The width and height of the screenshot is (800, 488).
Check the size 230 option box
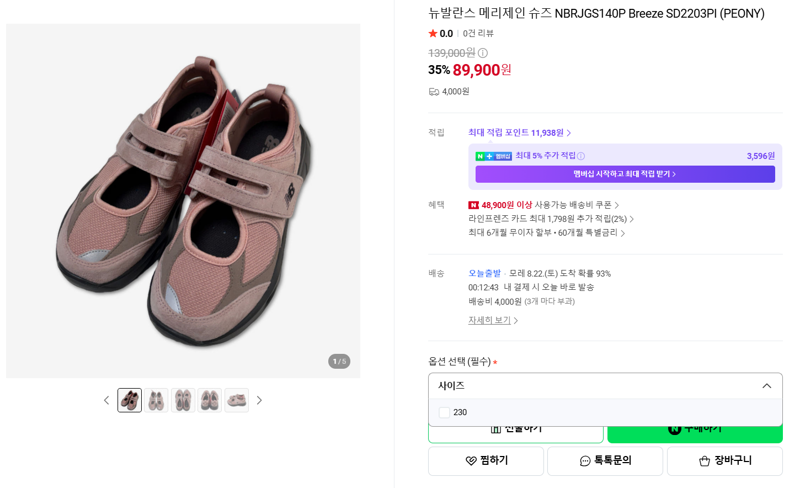[x=444, y=412]
